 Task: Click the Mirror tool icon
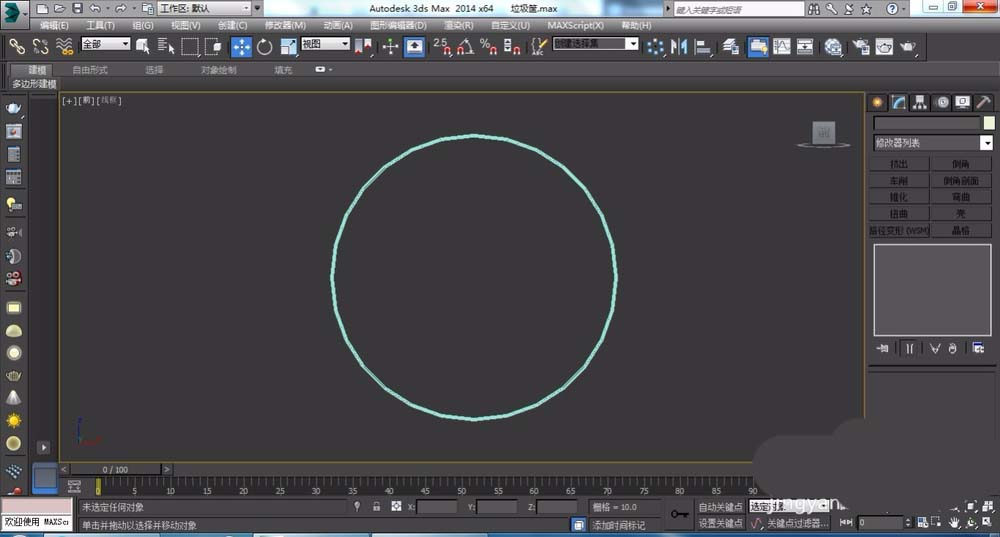680,46
